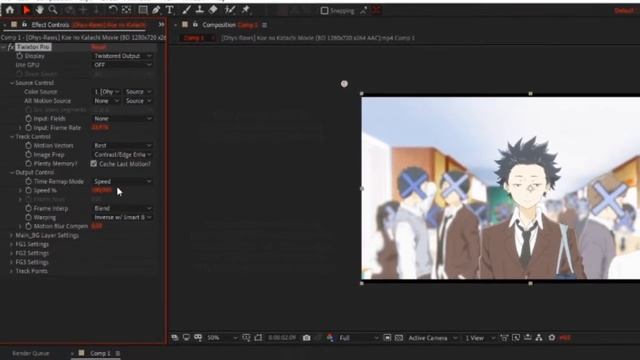Image resolution: width=640 pixels, height=360 pixels.
Task: Open the Motion Vectors Best dropdown
Action: coord(122,145)
